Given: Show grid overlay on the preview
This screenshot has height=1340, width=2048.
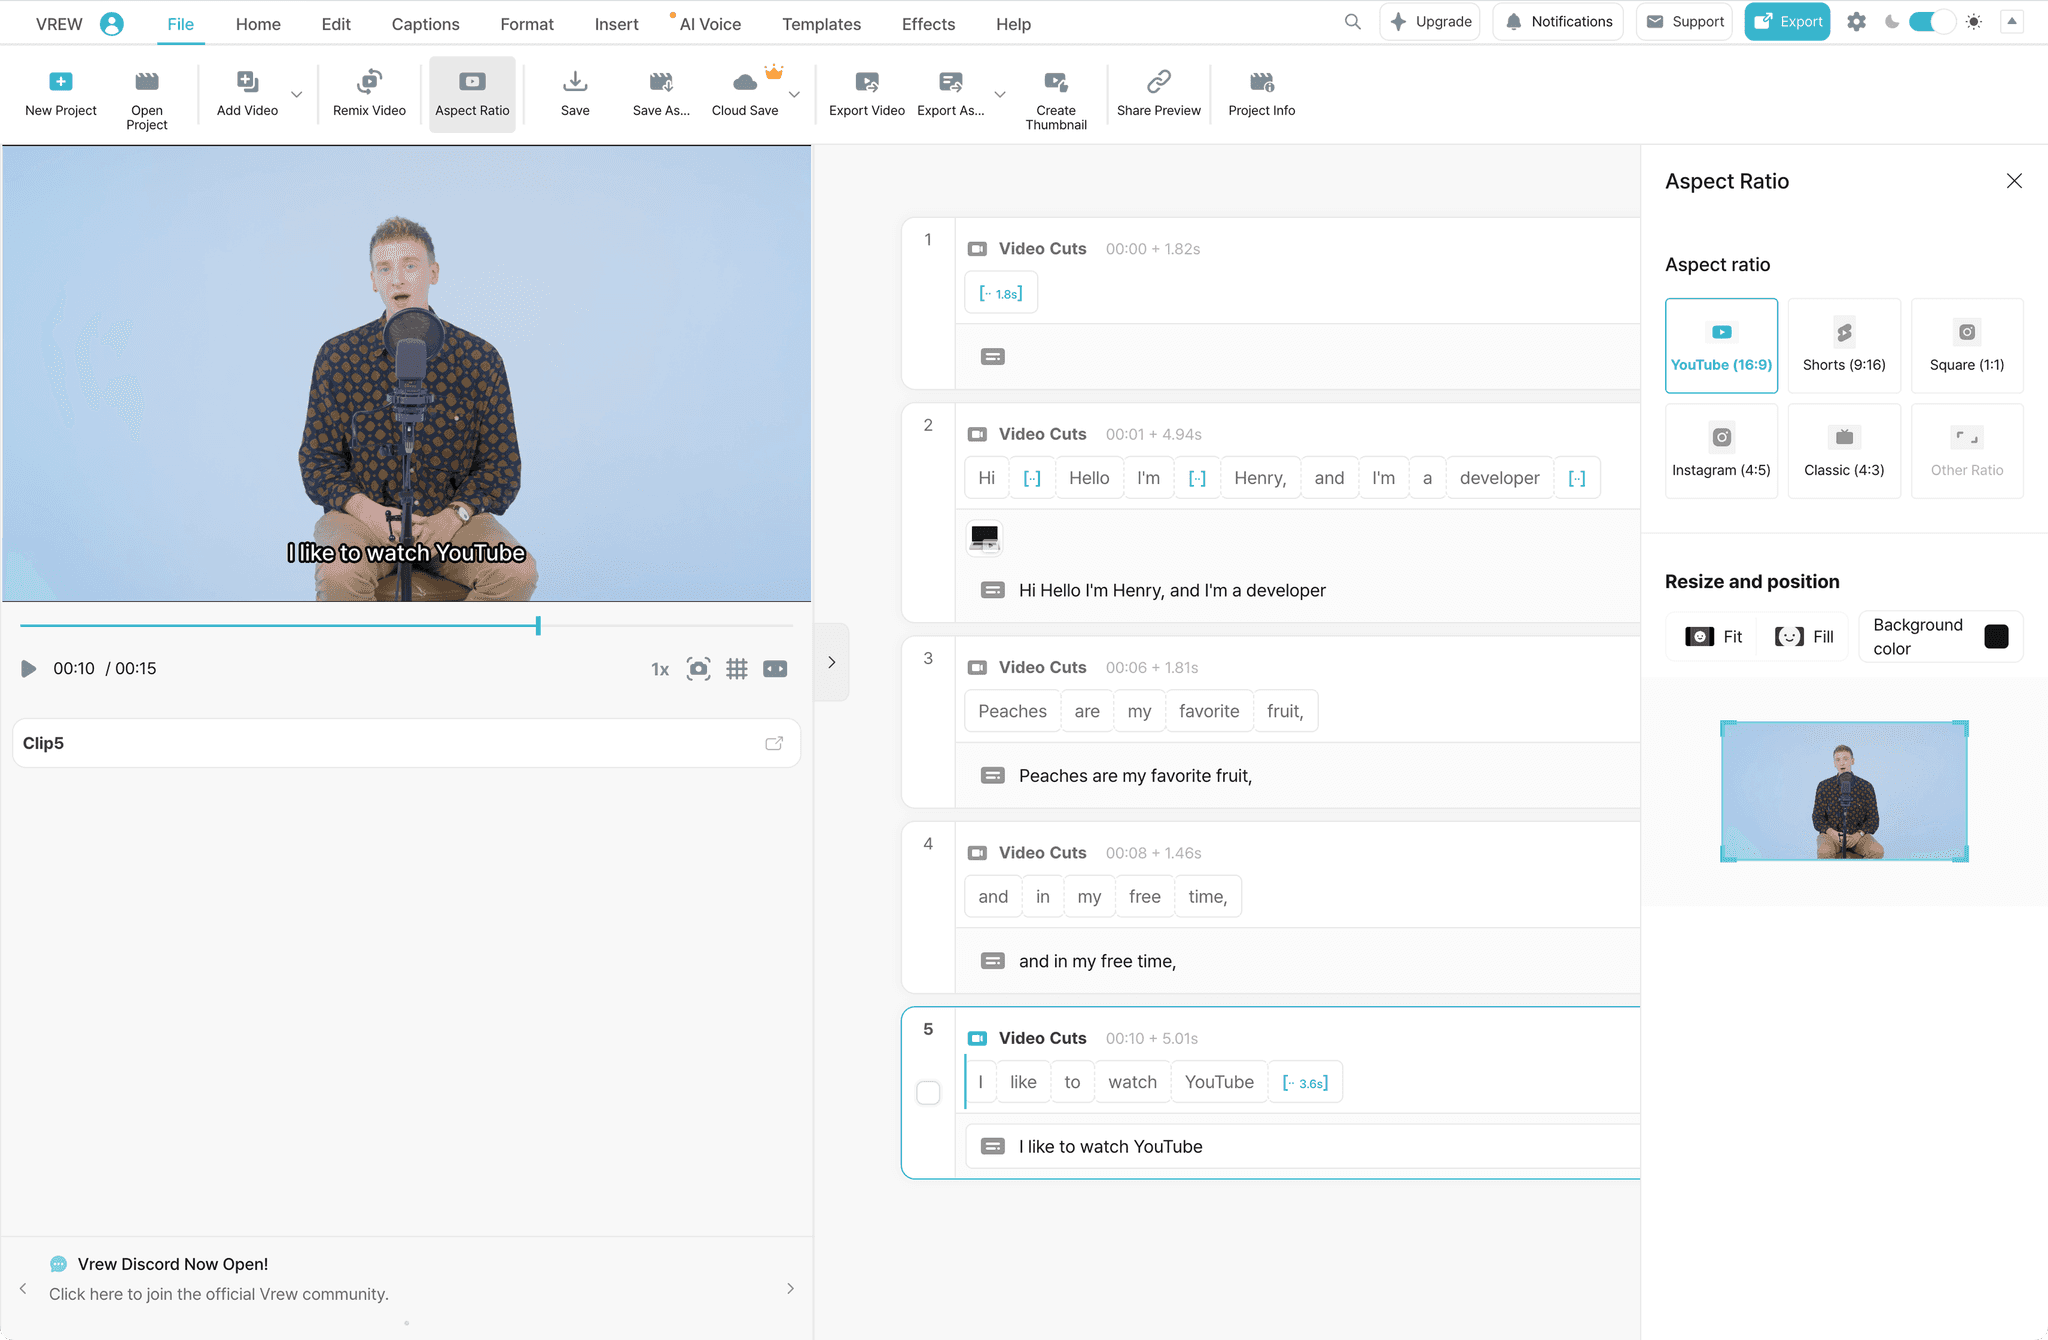Looking at the screenshot, I should click(x=737, y=669).
